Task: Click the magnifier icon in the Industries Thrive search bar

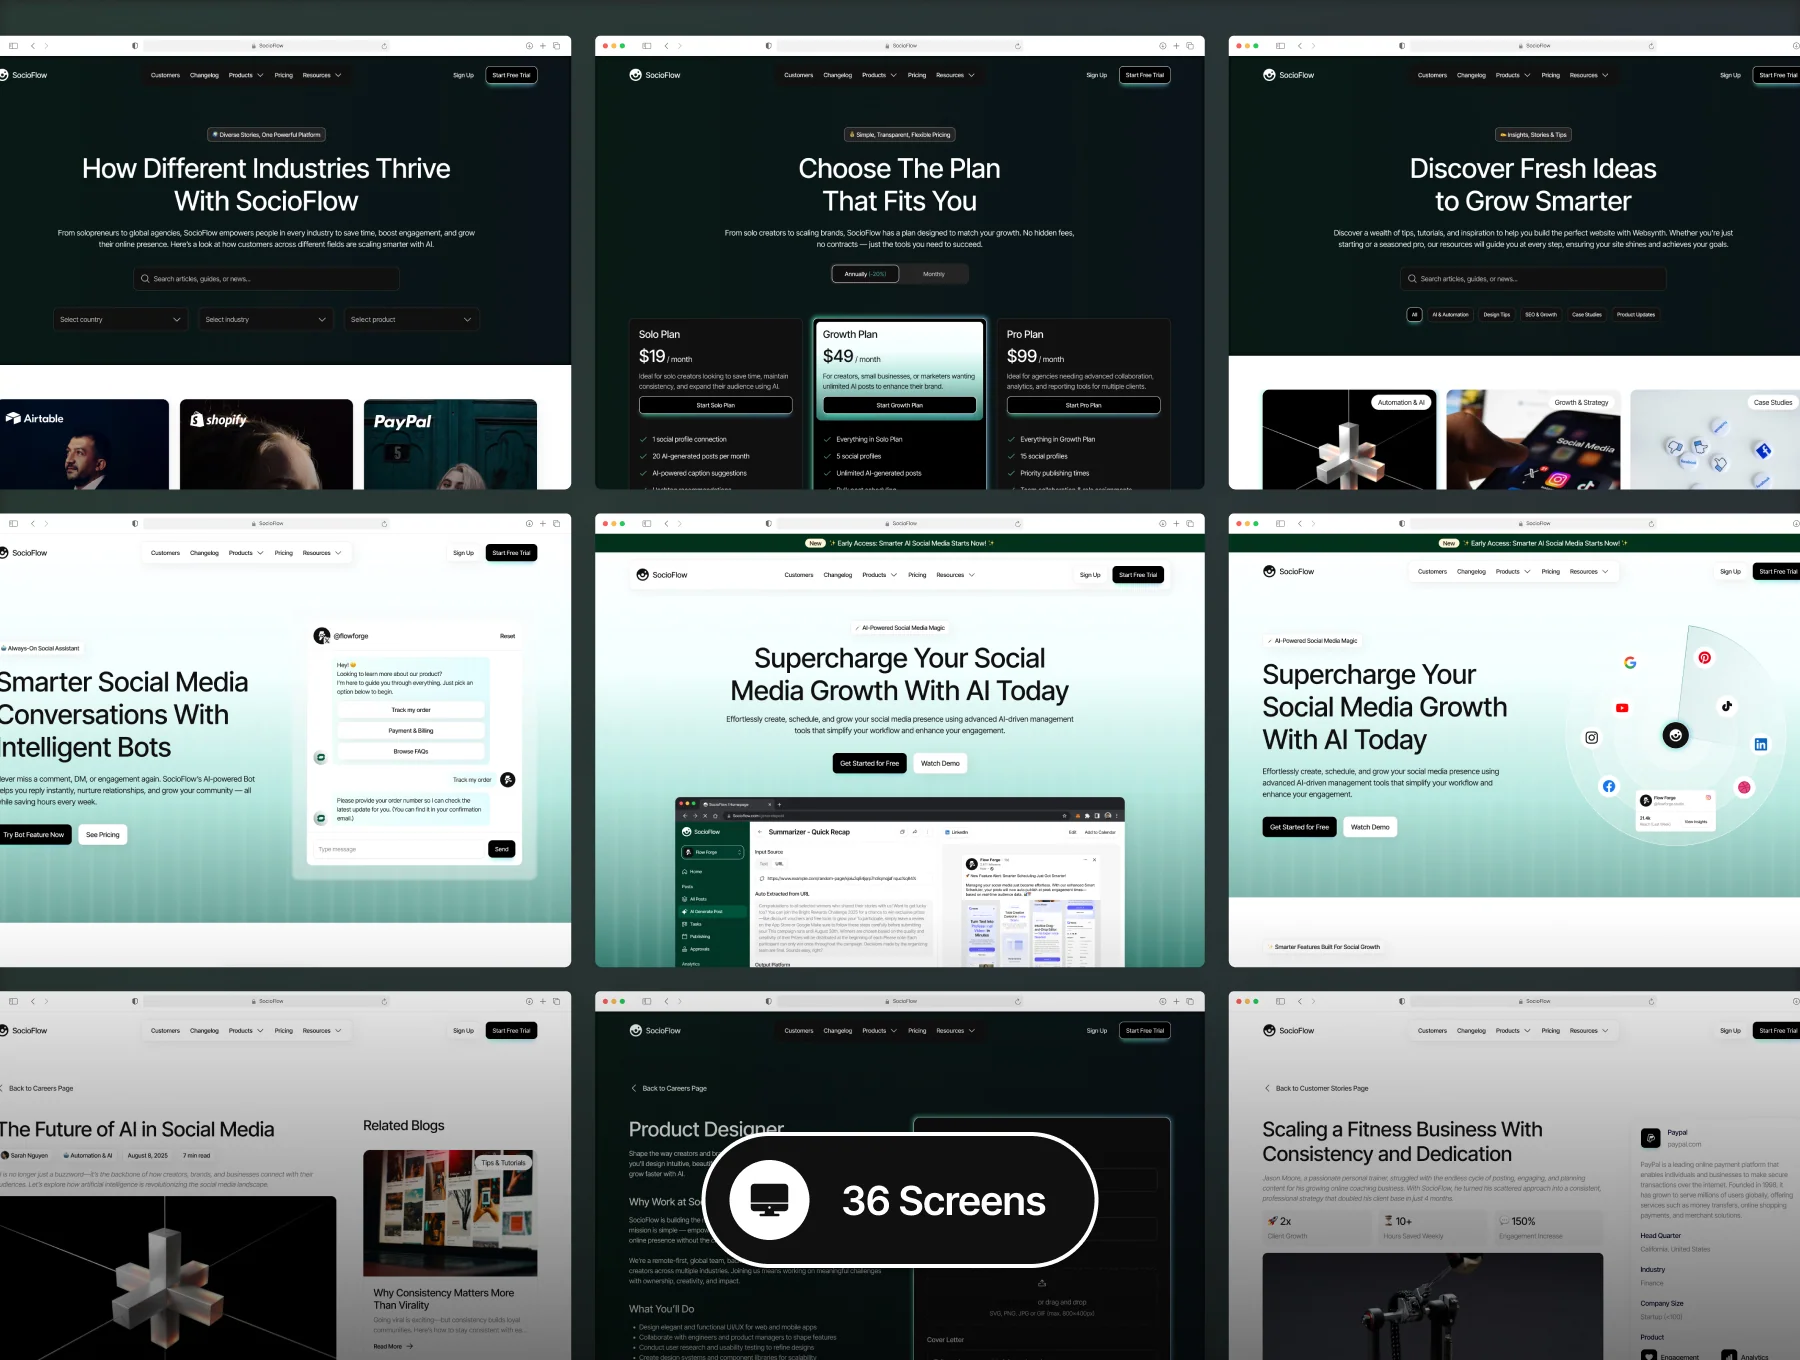Action: coord(145,279)
